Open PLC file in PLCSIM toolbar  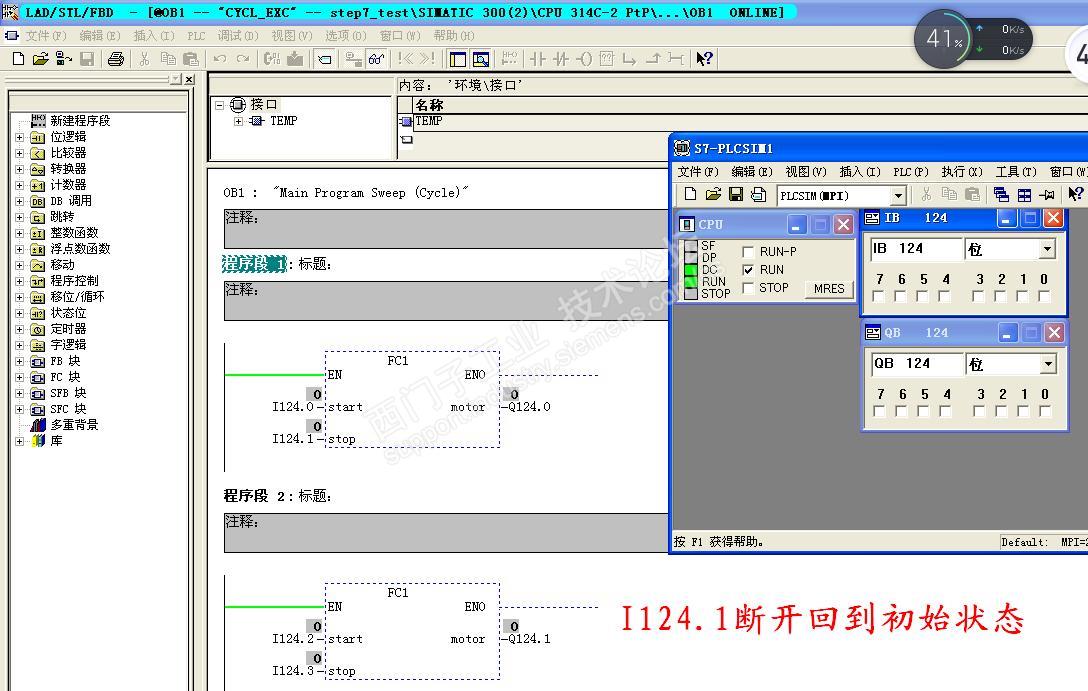point(713,194)
